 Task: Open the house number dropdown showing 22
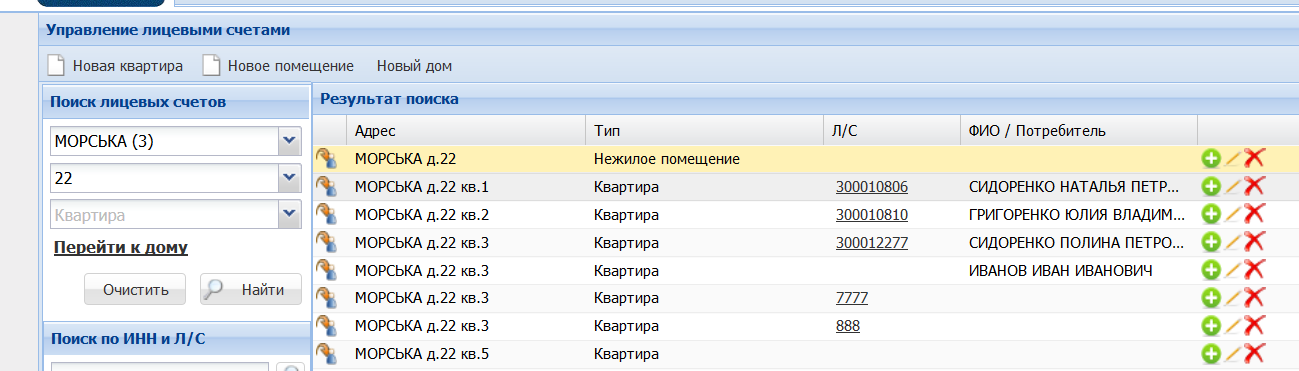coord(289,178)
